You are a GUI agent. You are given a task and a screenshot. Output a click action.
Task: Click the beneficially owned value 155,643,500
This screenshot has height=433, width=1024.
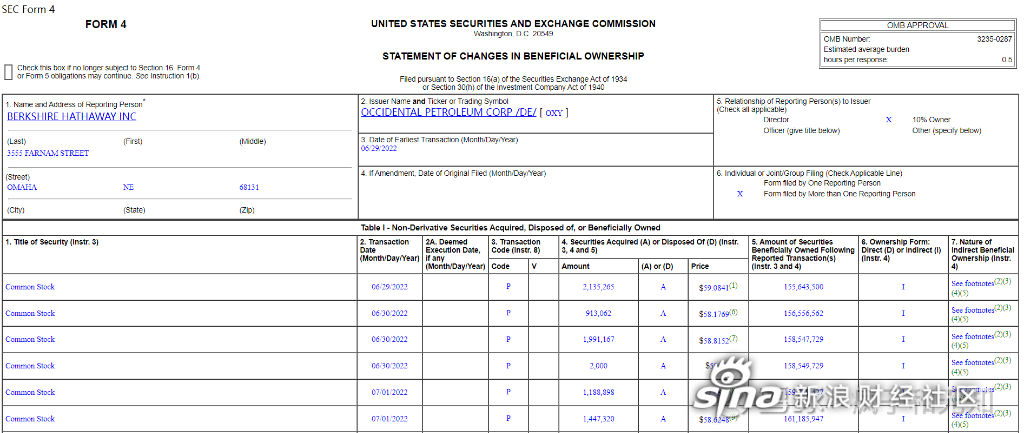tap(805, 287)
